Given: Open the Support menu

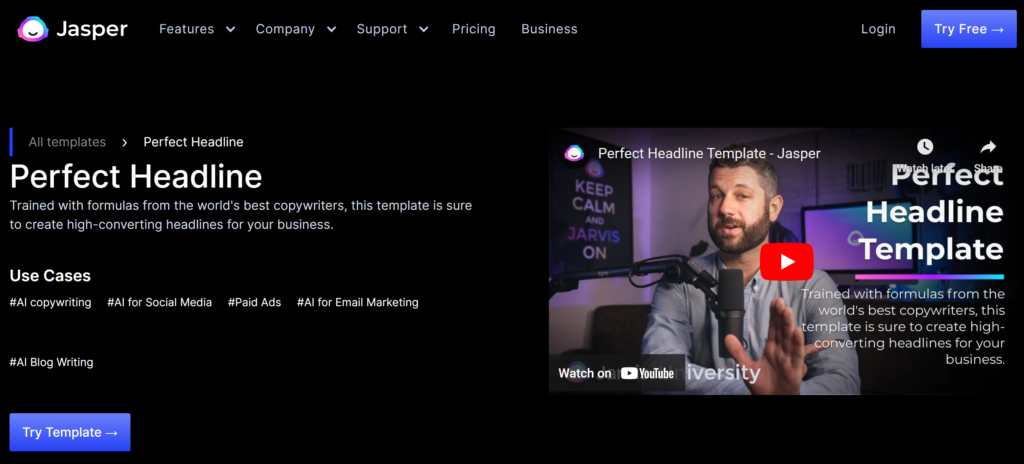Looking at the screenshot, I should point(382,29).
